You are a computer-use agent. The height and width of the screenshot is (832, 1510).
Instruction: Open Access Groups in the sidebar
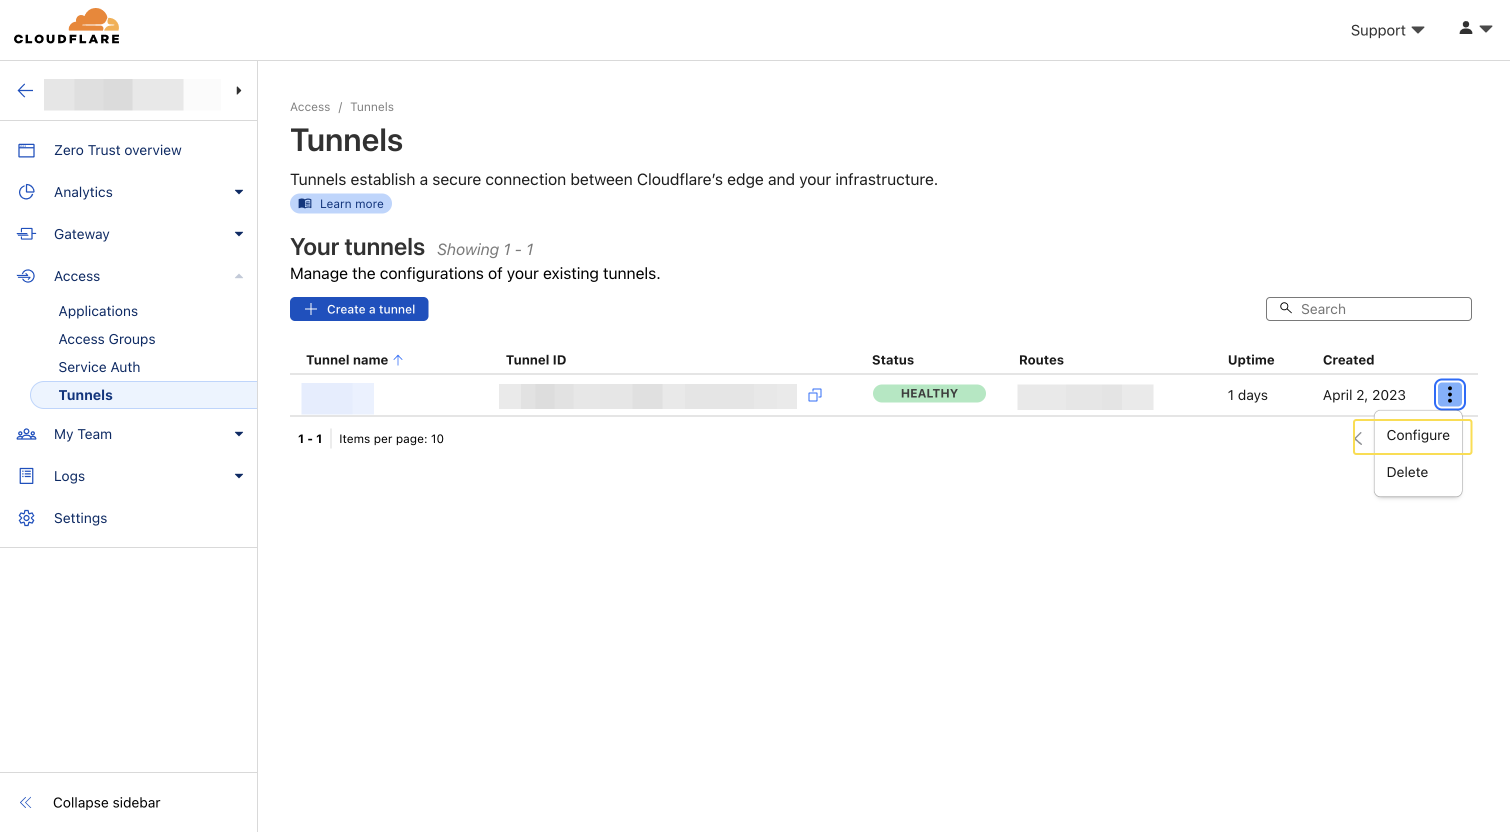click(x=107, y=339)
